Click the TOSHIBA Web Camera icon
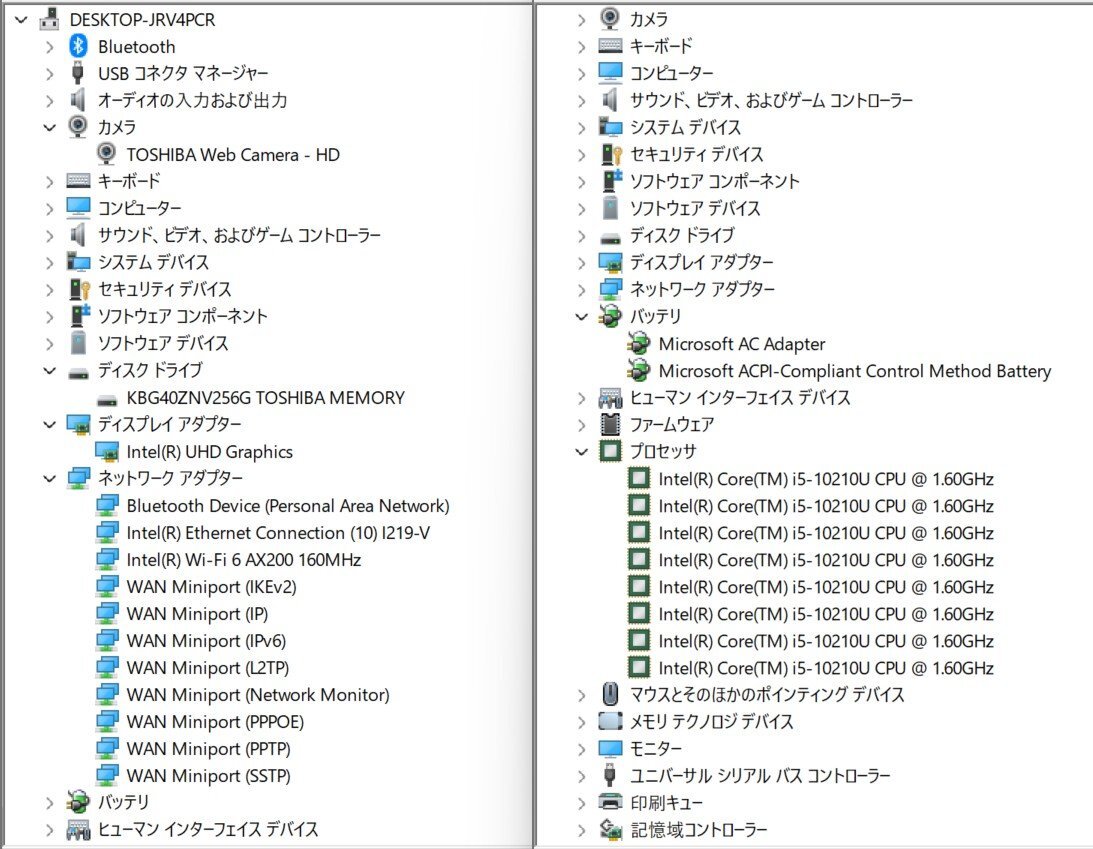This screenshot has height=849, width=1093. tap(107, 154)
